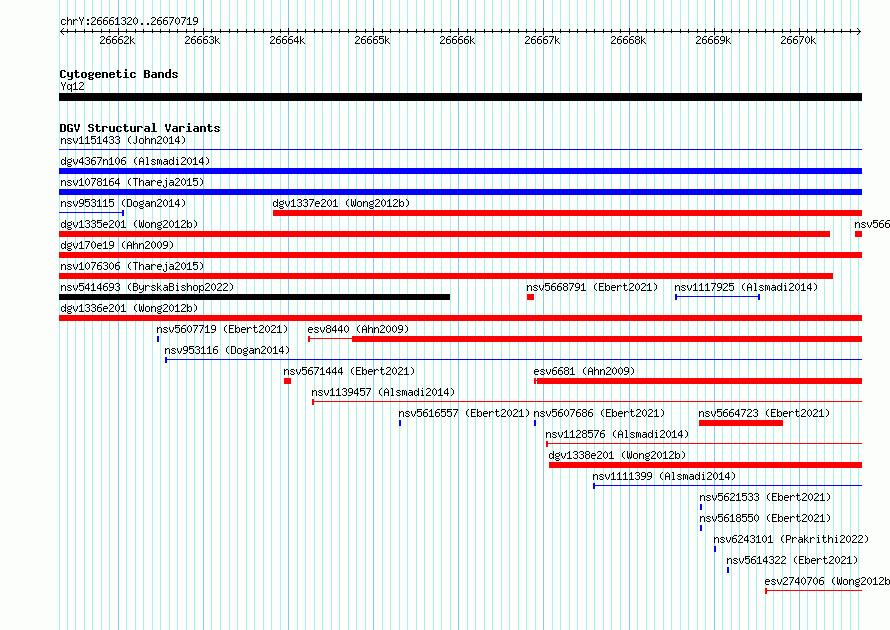
Task: Select nsv5668791 (Ebert2021) label
Action: tap(592, 287)
